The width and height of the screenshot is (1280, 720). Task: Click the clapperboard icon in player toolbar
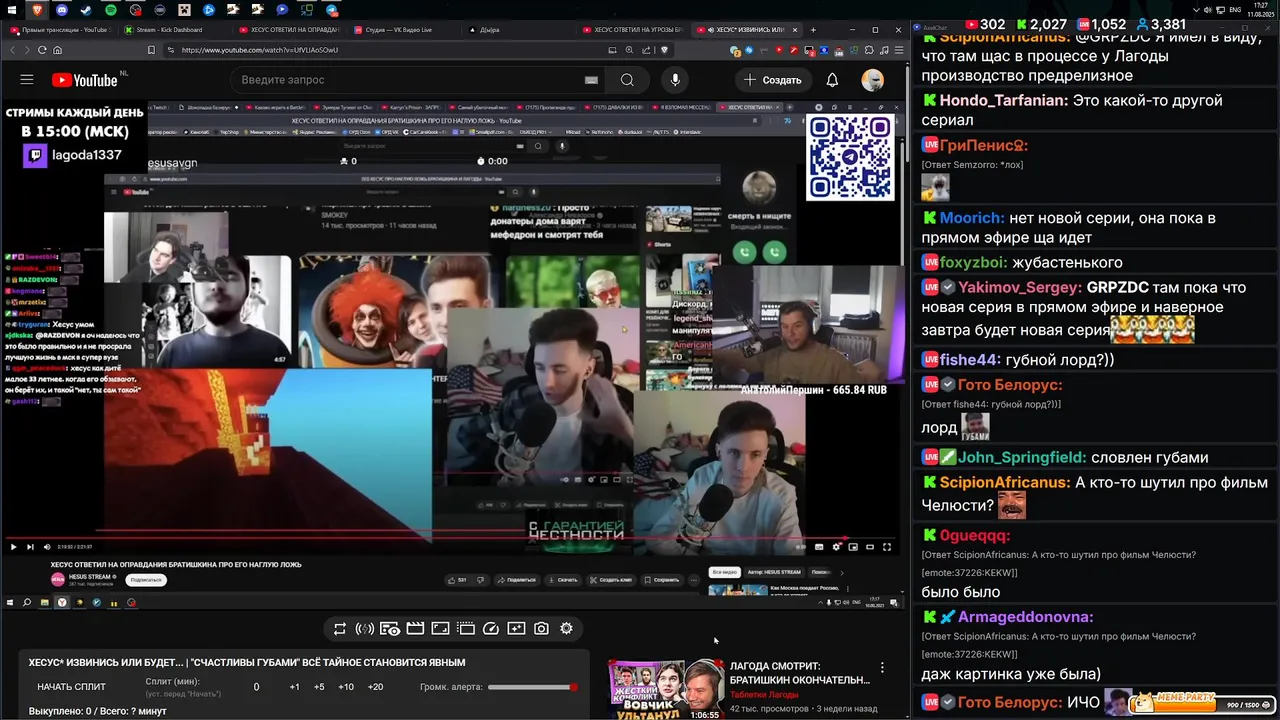tap(415, 629)
